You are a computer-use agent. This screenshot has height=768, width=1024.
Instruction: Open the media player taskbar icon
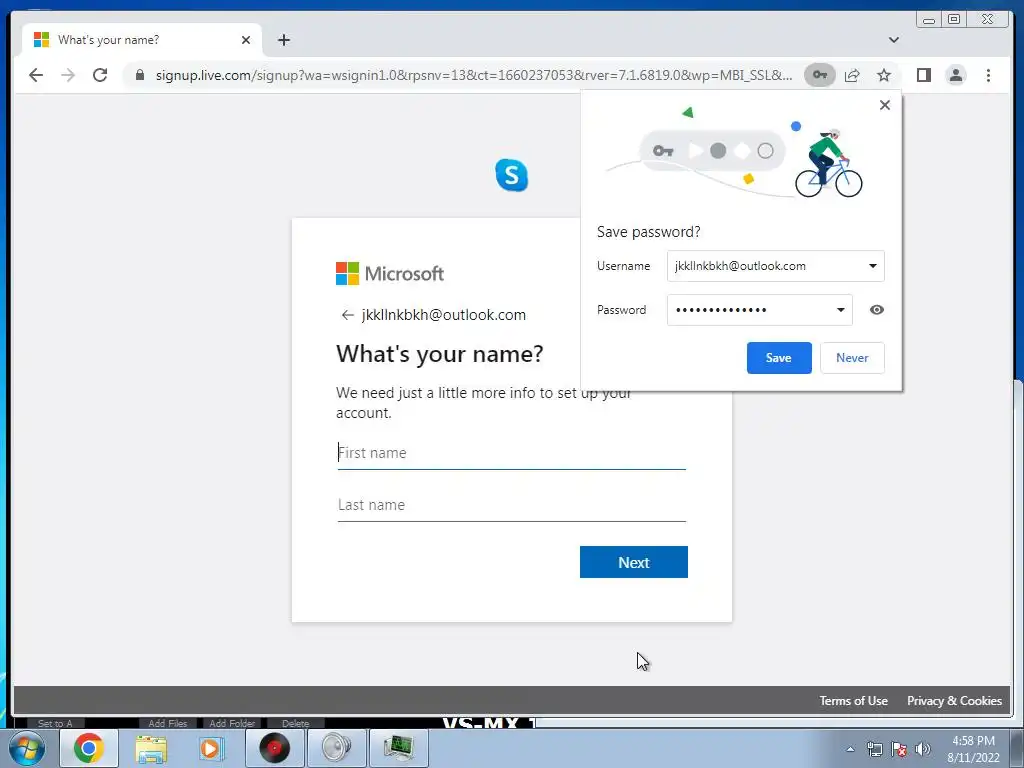(210, 748)
